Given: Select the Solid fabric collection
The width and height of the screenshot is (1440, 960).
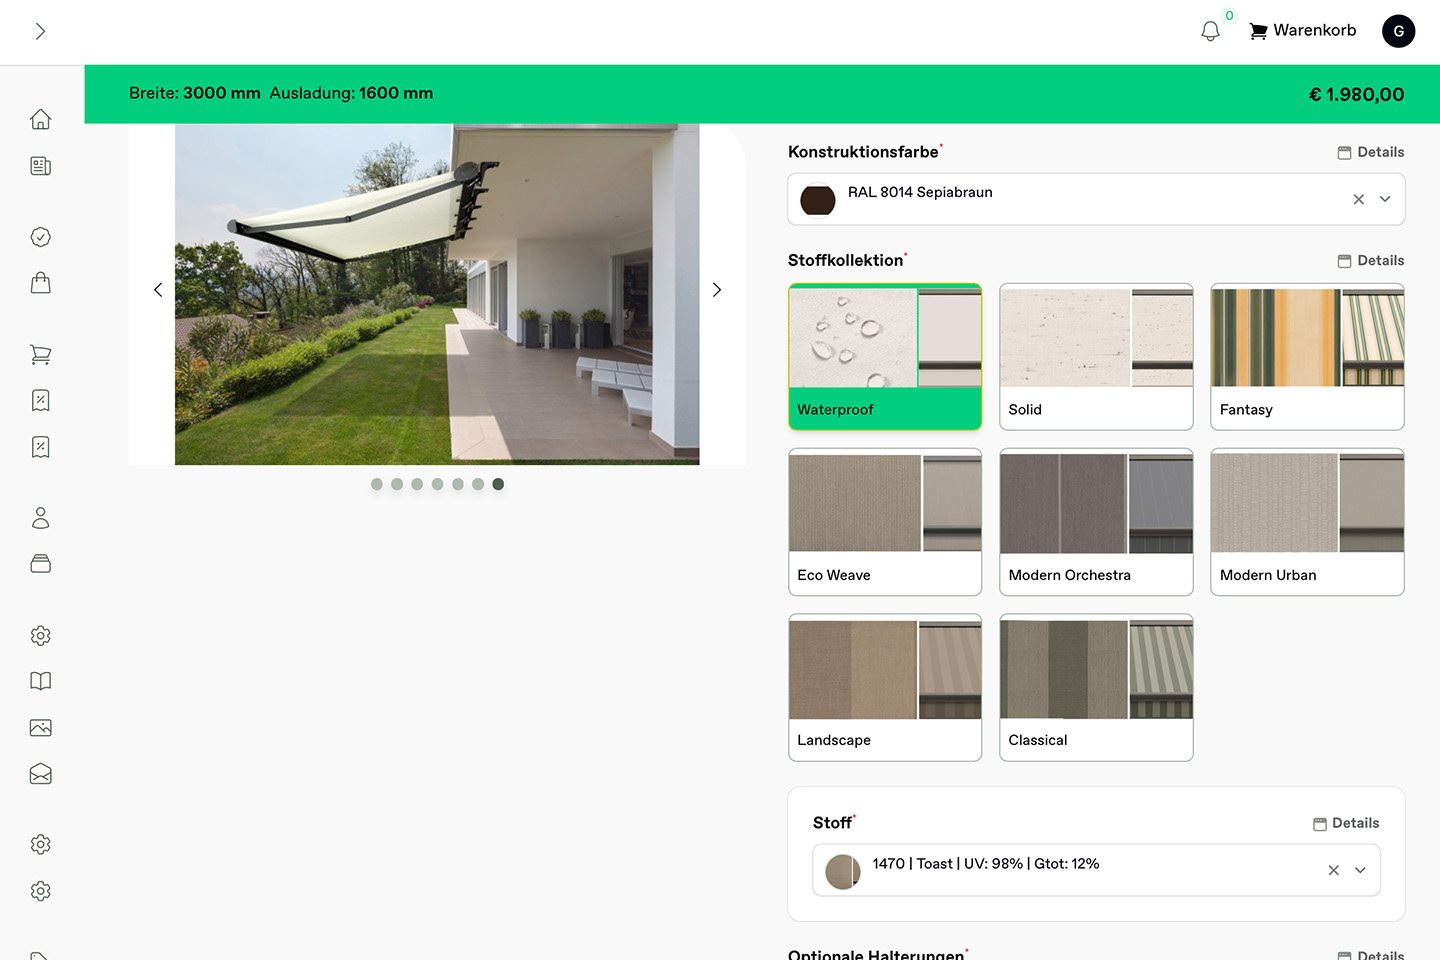Looking at the screenshot, I should [1096, 357].
